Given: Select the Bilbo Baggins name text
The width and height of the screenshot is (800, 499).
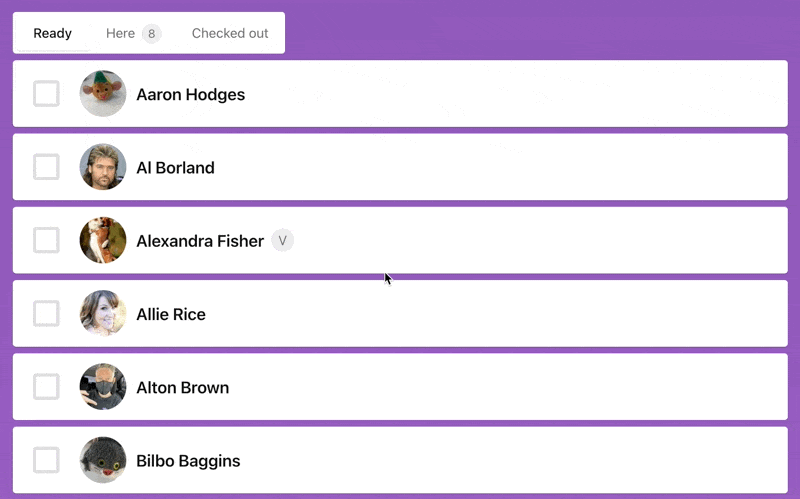Looking at the screenshot, I should pos(188,461).
